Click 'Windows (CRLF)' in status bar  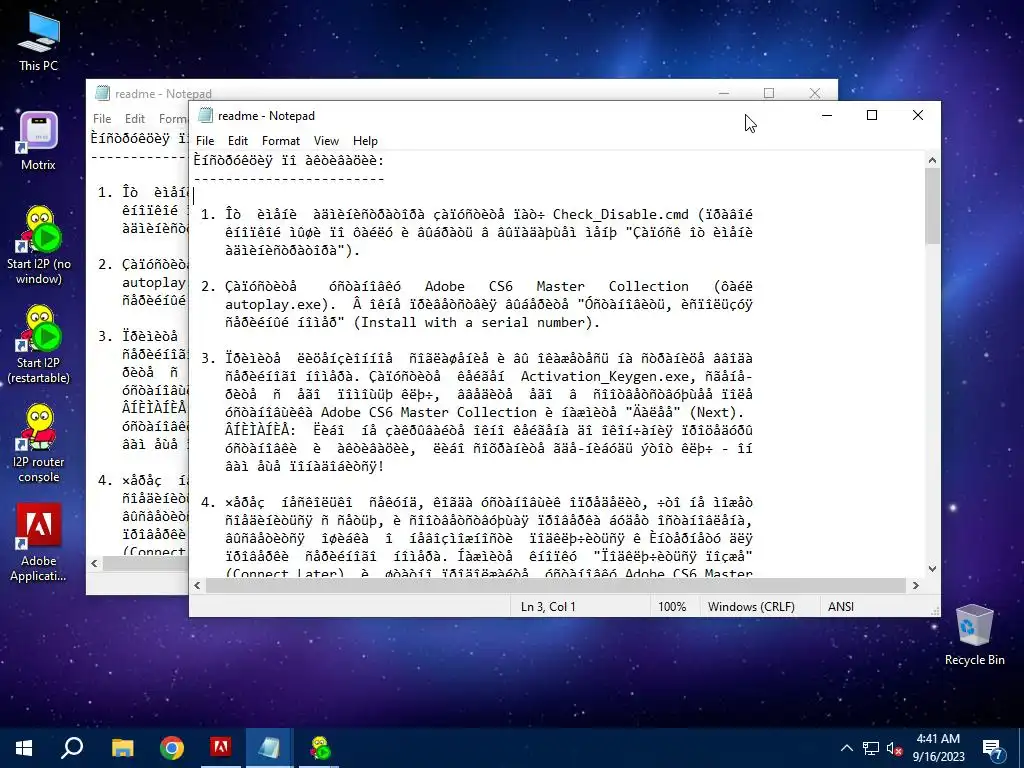(x=751, y=607)
